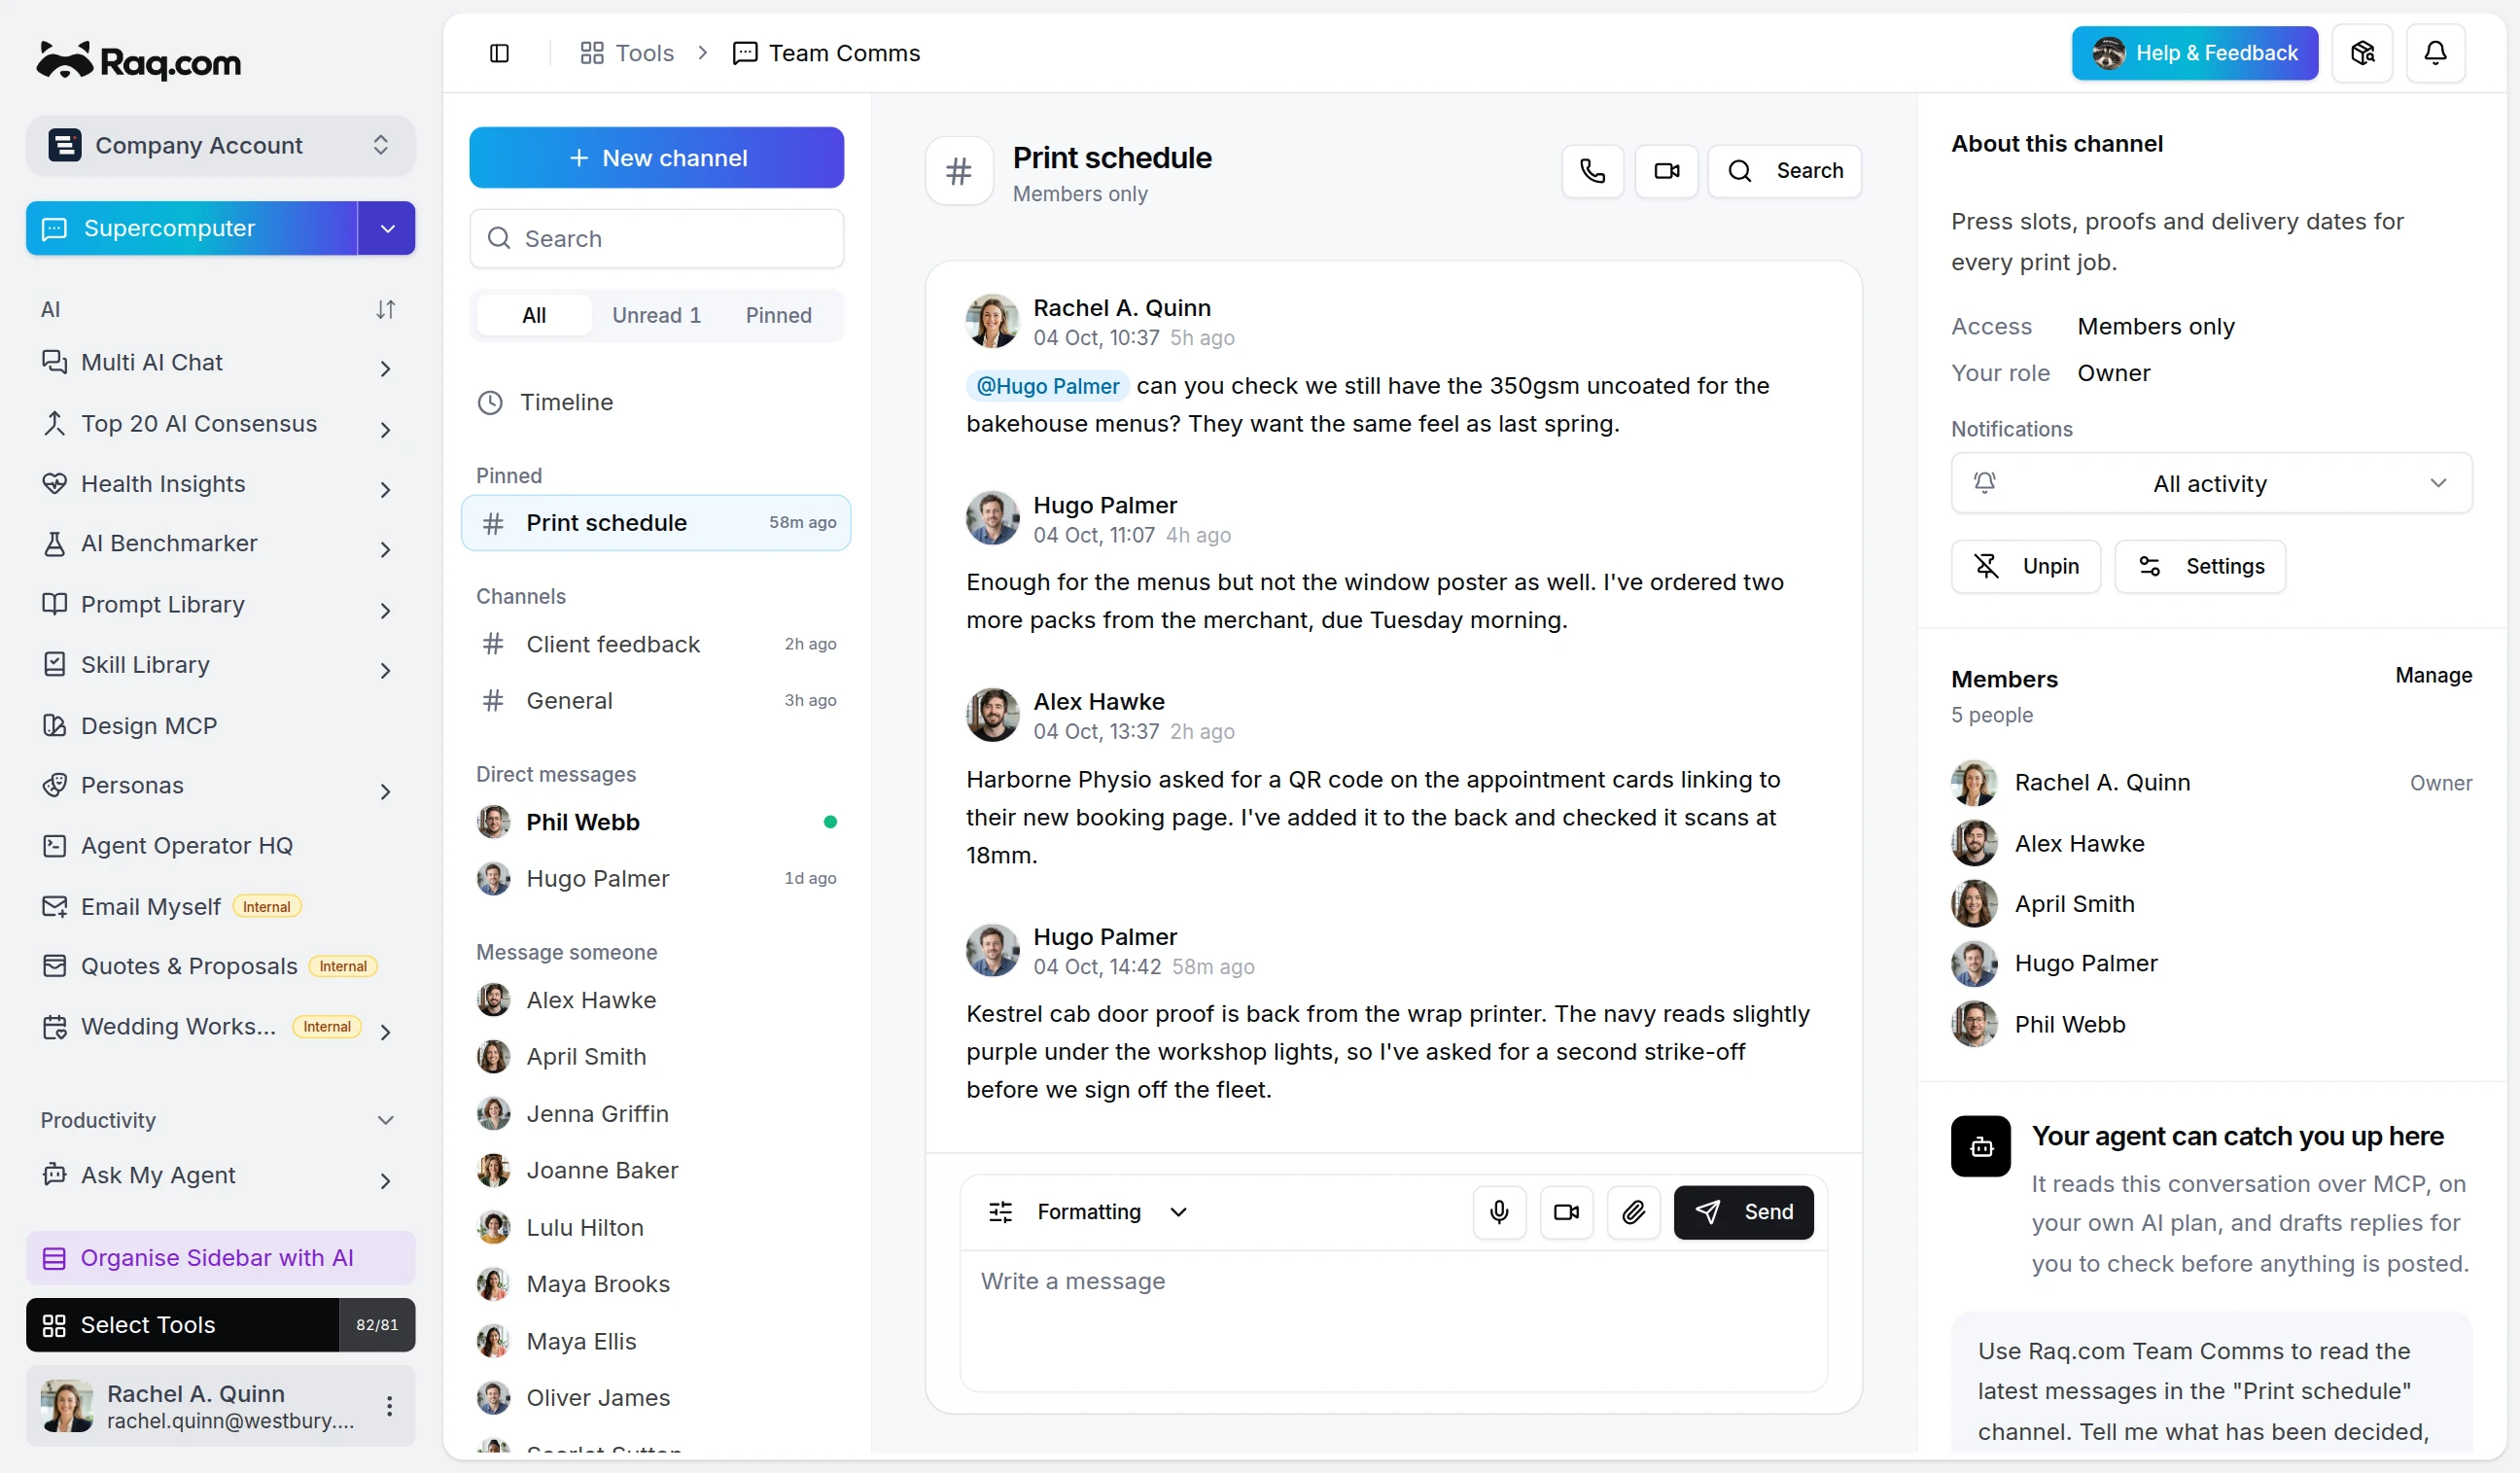Viewport: 2520px width, 1473px height.
Task: Expand Health Insights submenu
Action: 385,490
